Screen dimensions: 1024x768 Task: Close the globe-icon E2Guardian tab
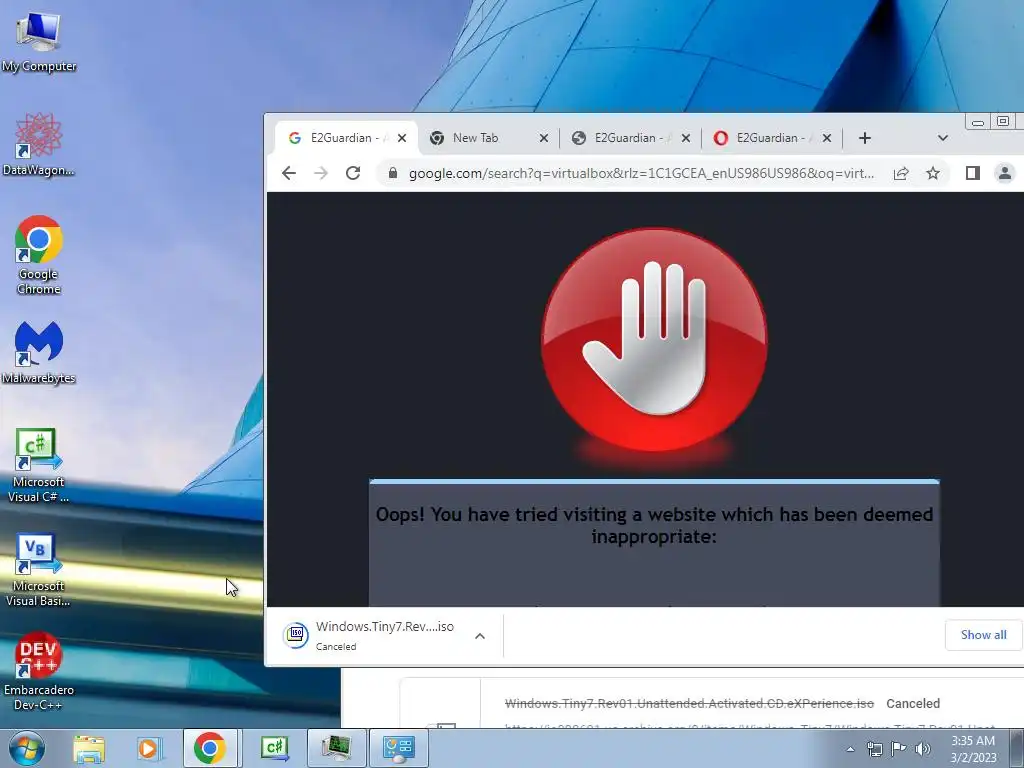(685, 138)
